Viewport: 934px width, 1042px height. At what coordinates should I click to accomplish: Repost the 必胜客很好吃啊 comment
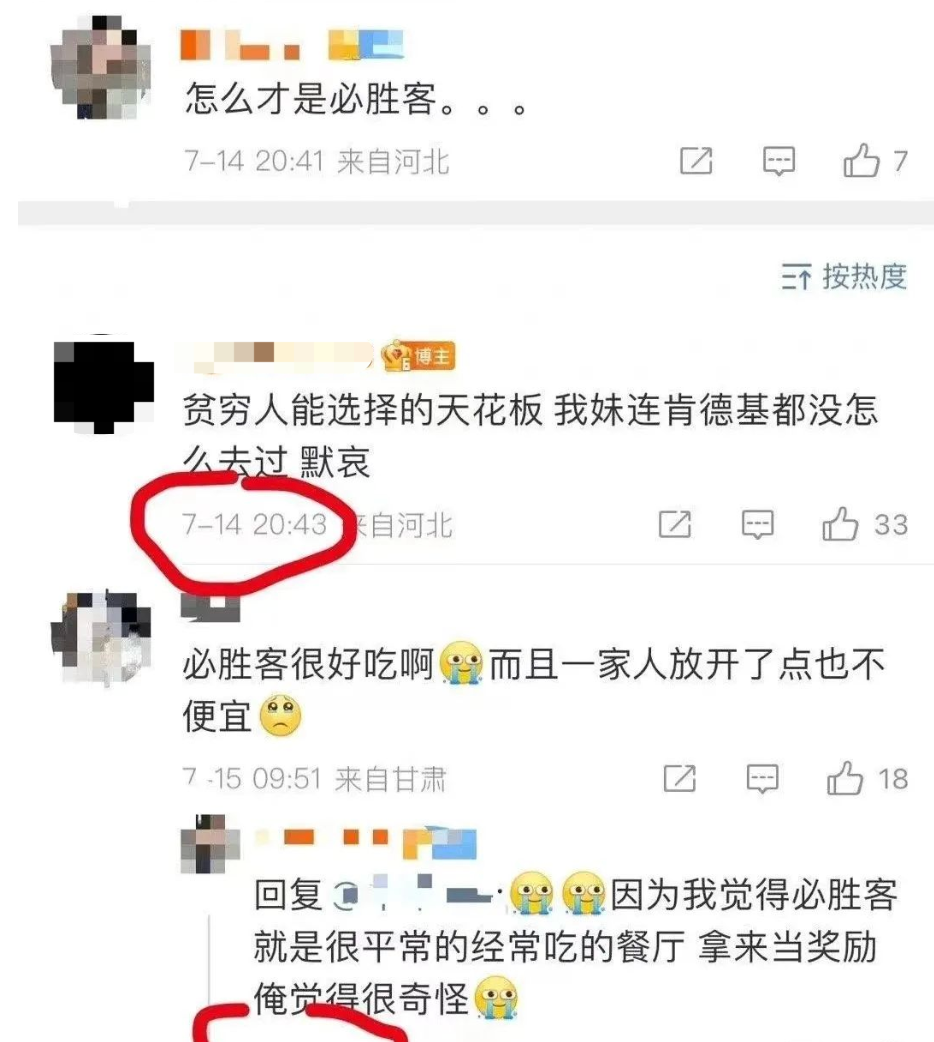(679, 778)
